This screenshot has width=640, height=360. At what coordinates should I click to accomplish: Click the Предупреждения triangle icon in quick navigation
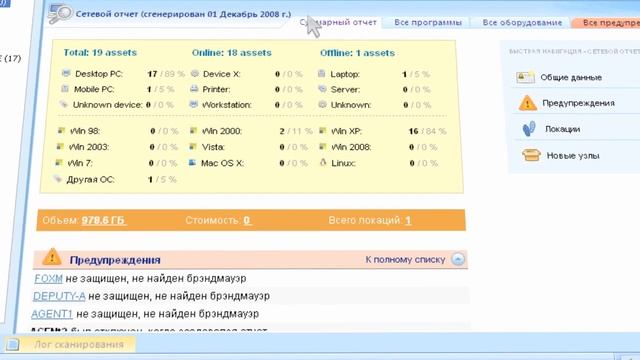tap(527, 103)
